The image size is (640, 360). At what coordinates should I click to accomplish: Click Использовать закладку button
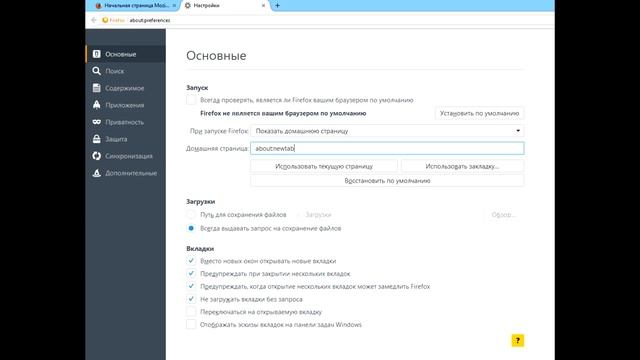462,167
